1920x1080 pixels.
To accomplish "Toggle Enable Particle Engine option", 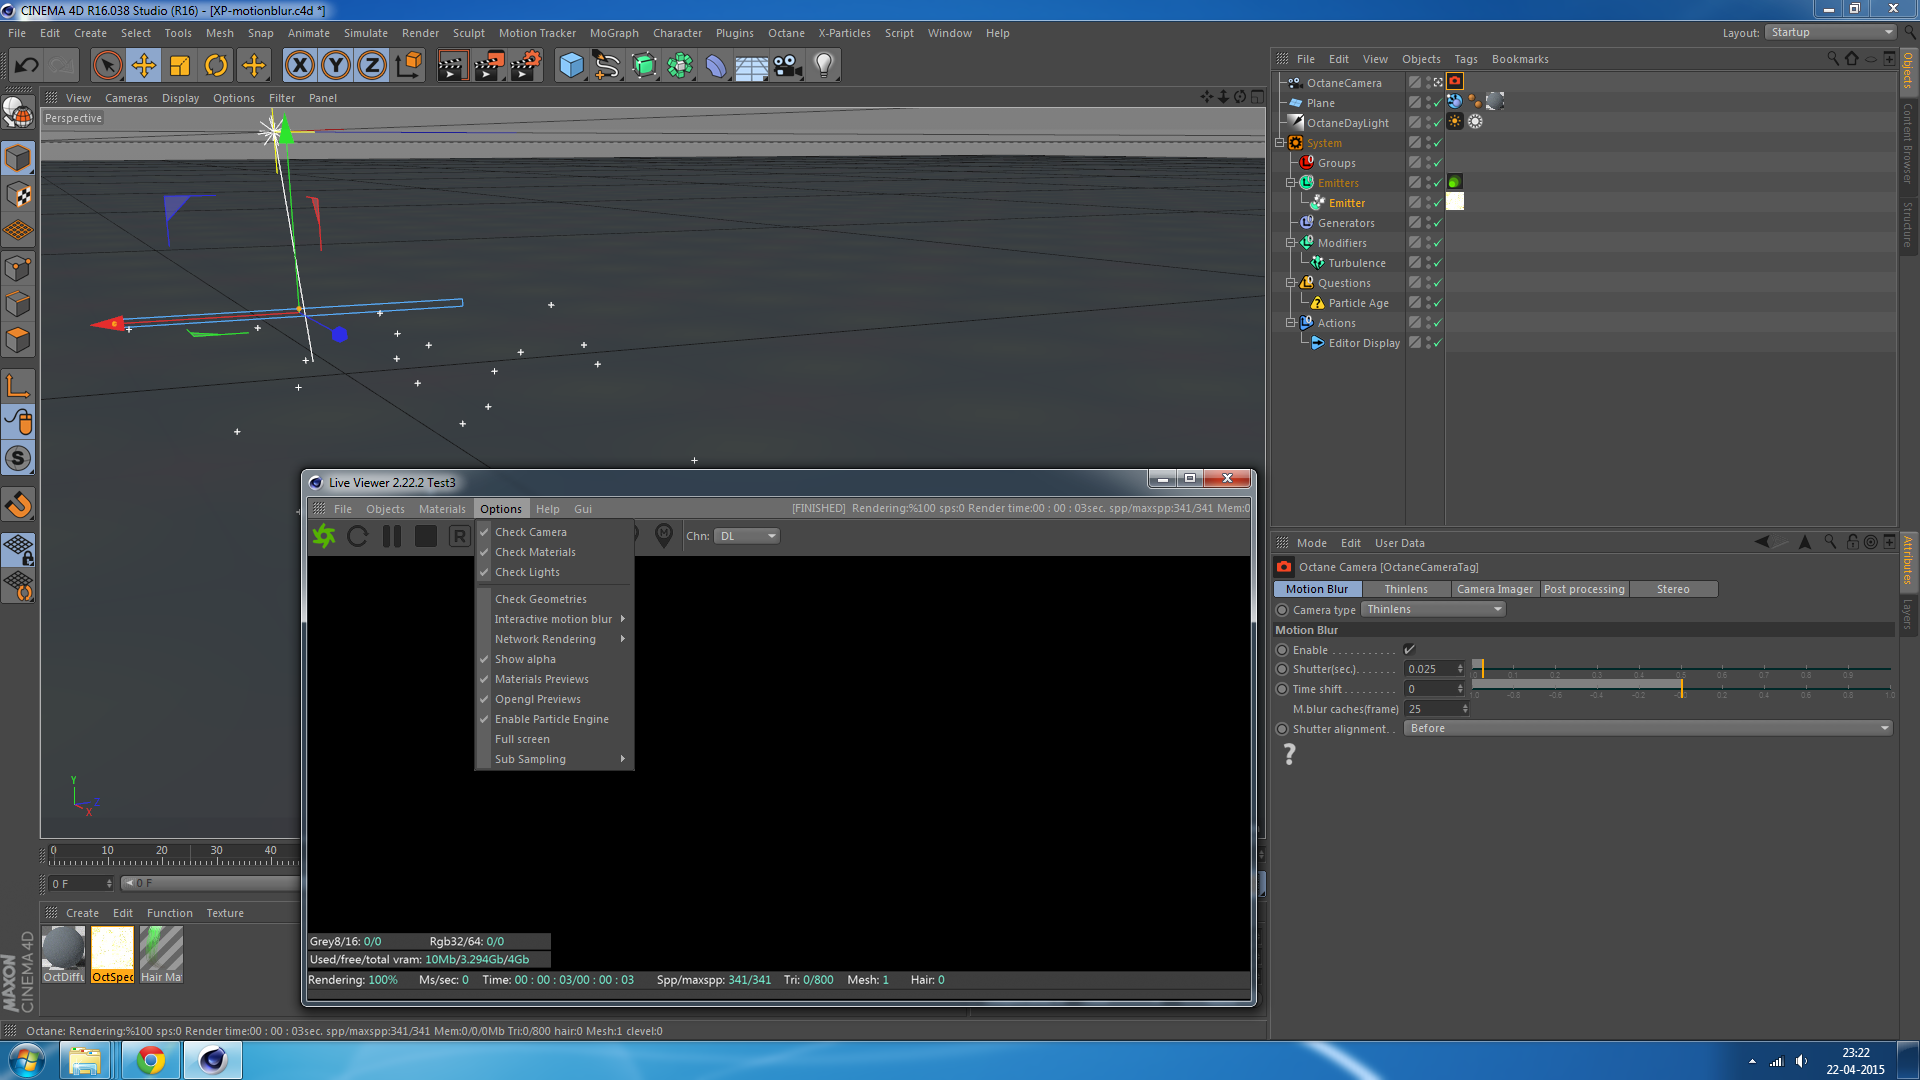I will [x=551, y=719].
